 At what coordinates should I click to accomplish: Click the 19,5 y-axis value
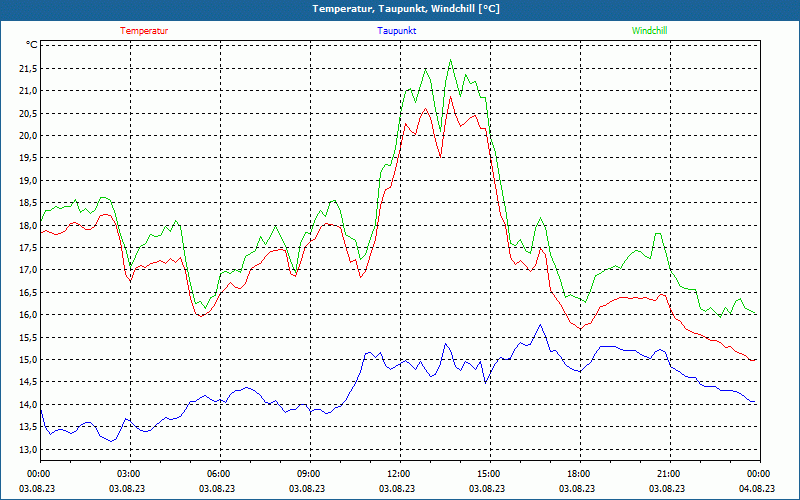[x=28, y=158]
